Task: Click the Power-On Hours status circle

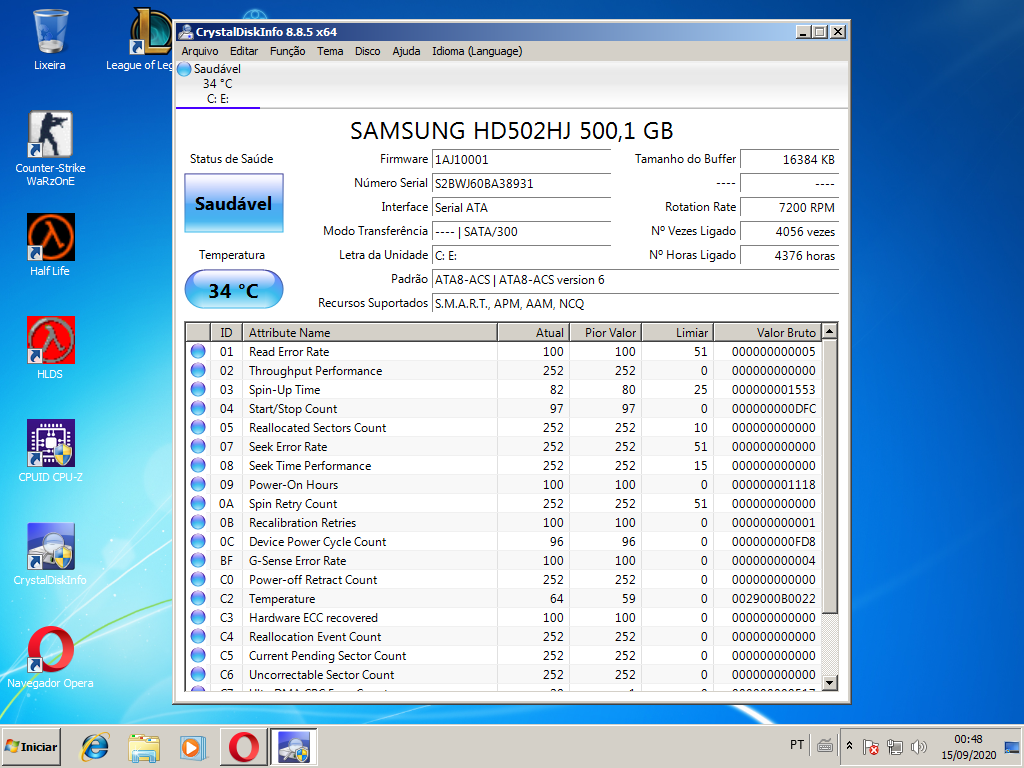Action: click(x=198, y=485)
